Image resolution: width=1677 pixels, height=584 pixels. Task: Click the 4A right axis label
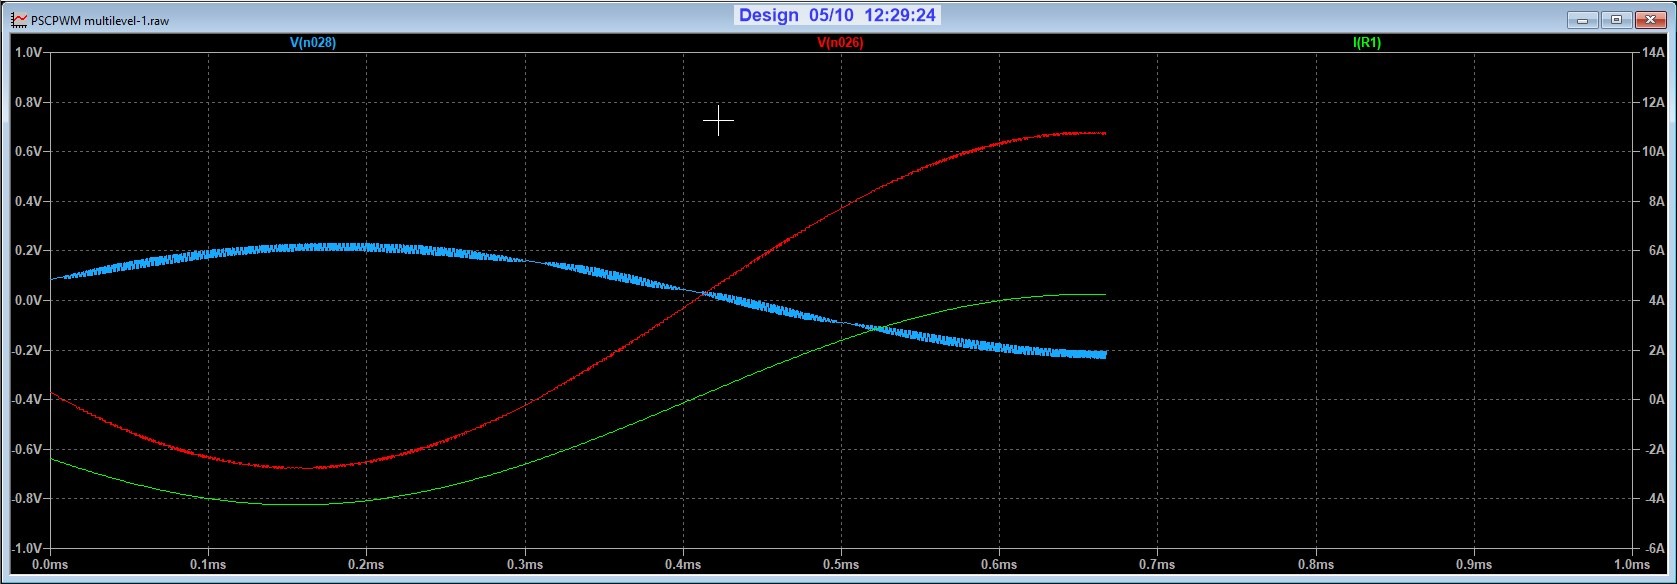1657,300
